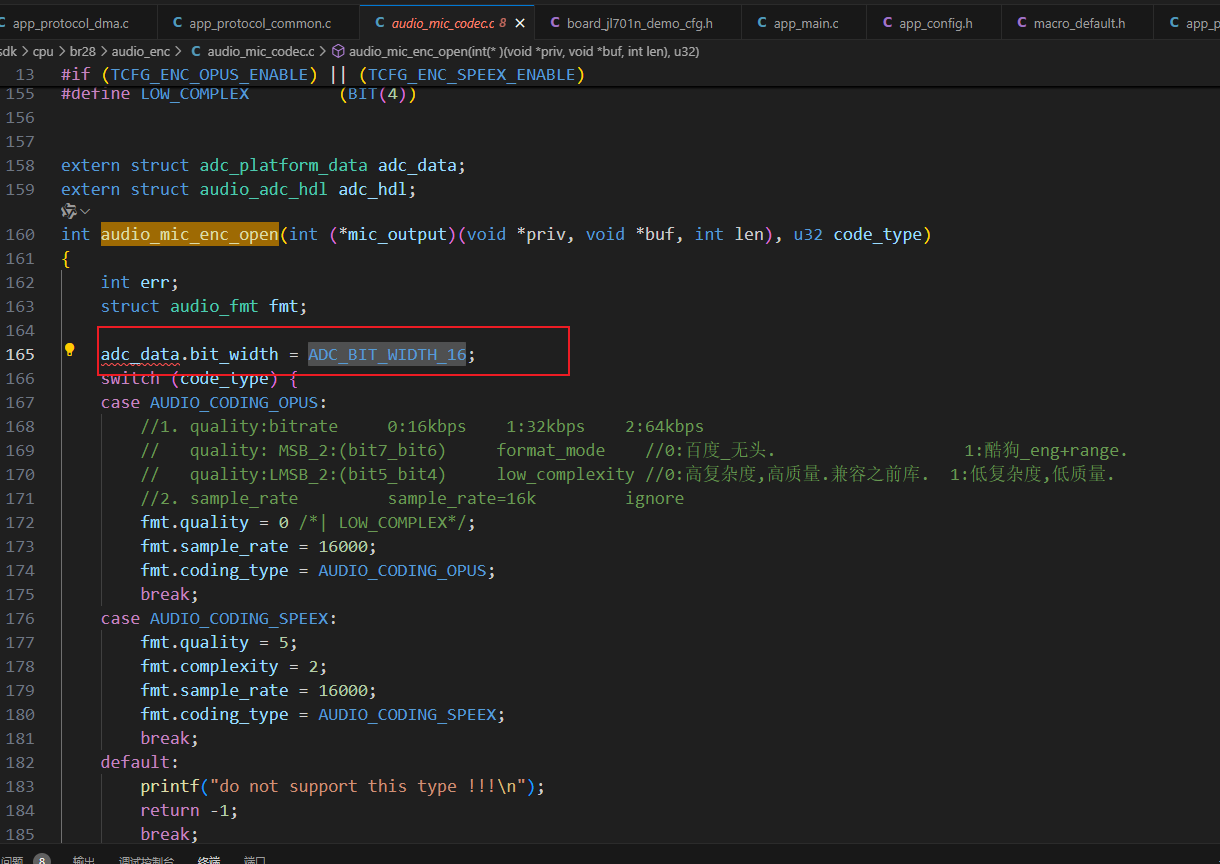Screen dimensions: 1220x864
Task: Click the printf call on line 183
Action: pos(343,786)
